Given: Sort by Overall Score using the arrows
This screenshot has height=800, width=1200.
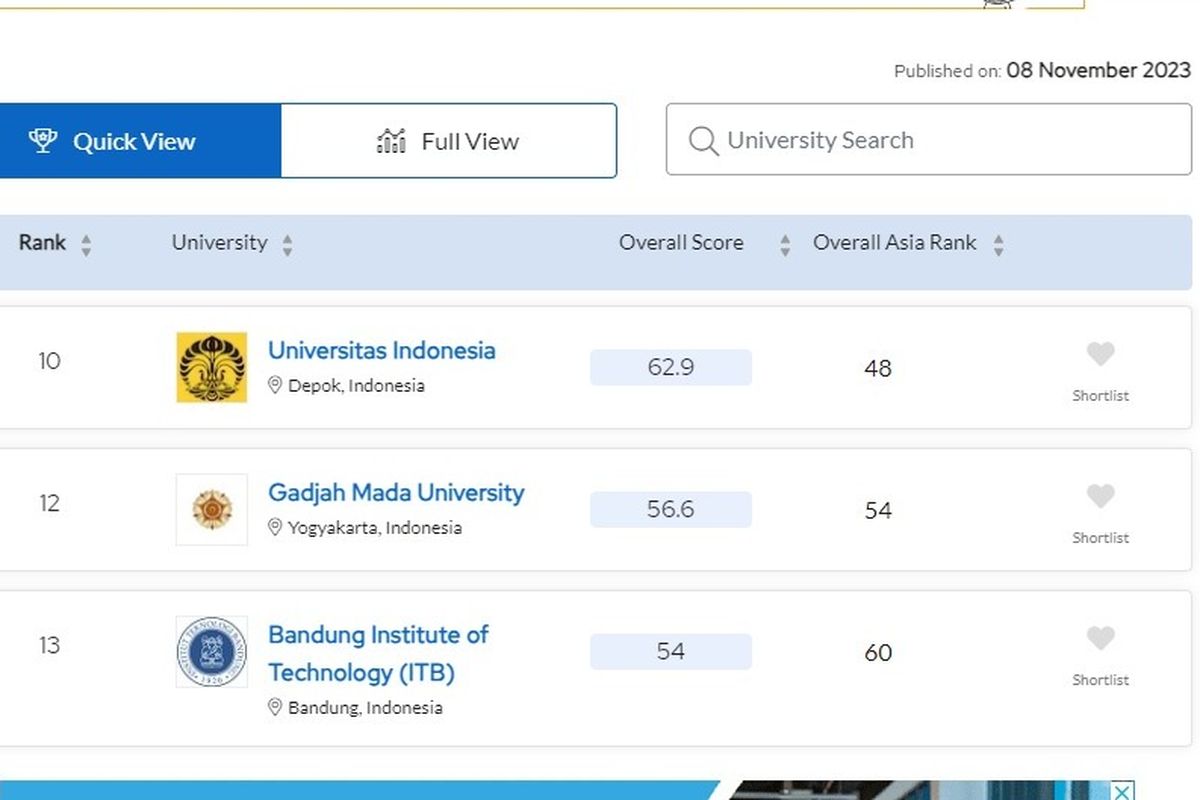Looking at the screenshot, I should click(784, 242).
